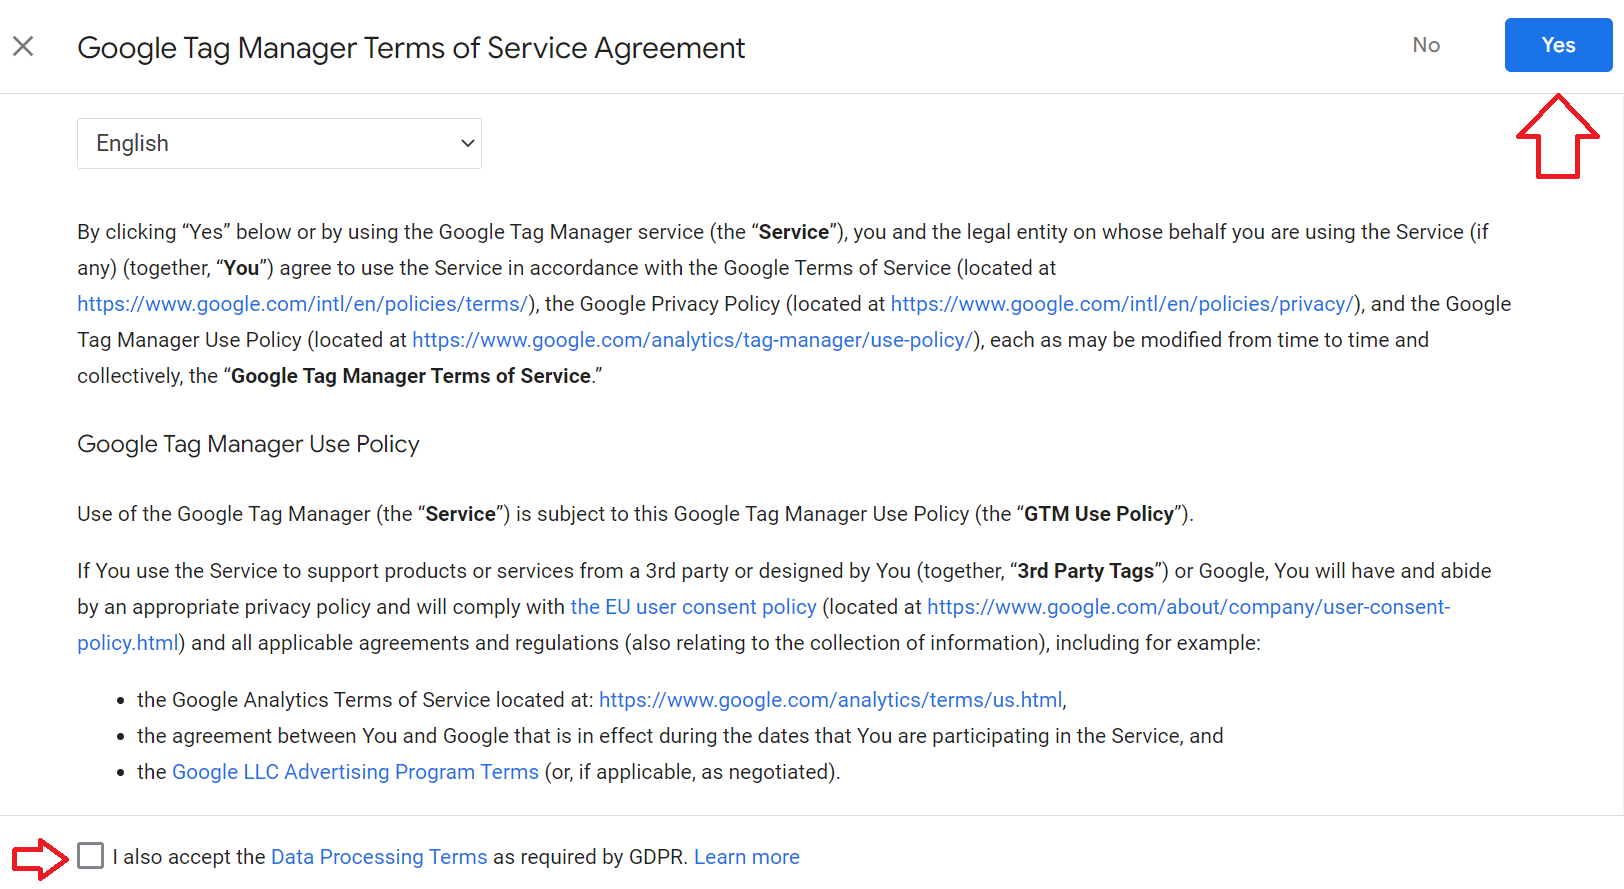Open the English language dropdown
Viewport: 1624px width, 889px height.
tap(279, 143)
